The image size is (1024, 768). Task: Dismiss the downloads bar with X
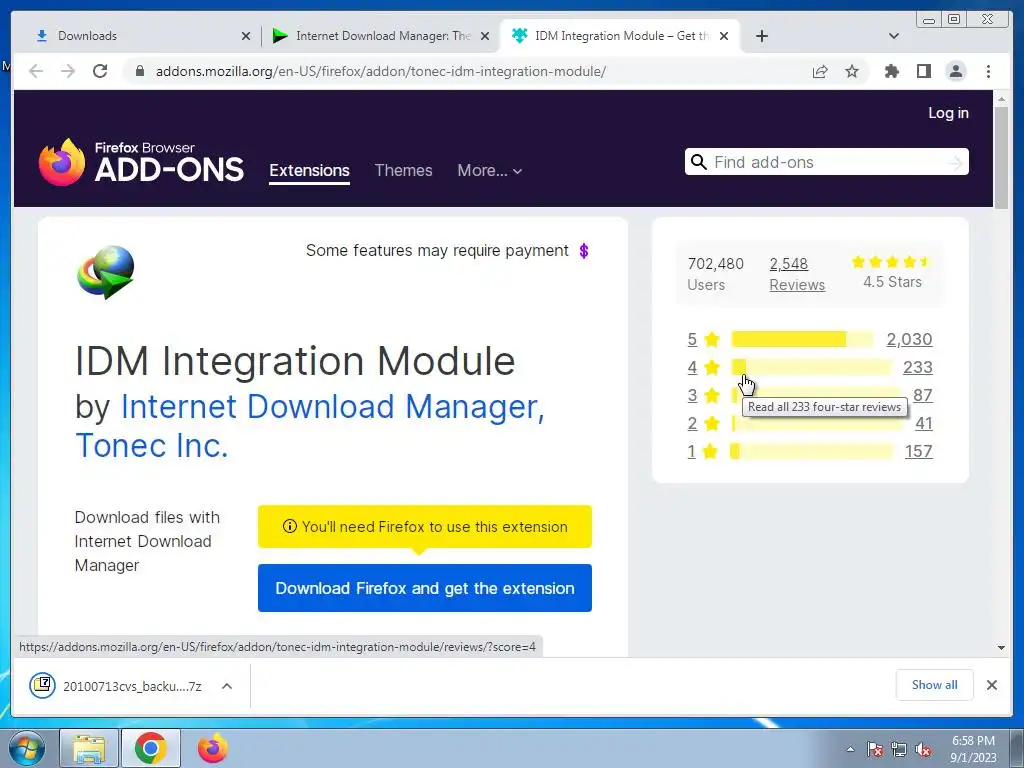991,685
